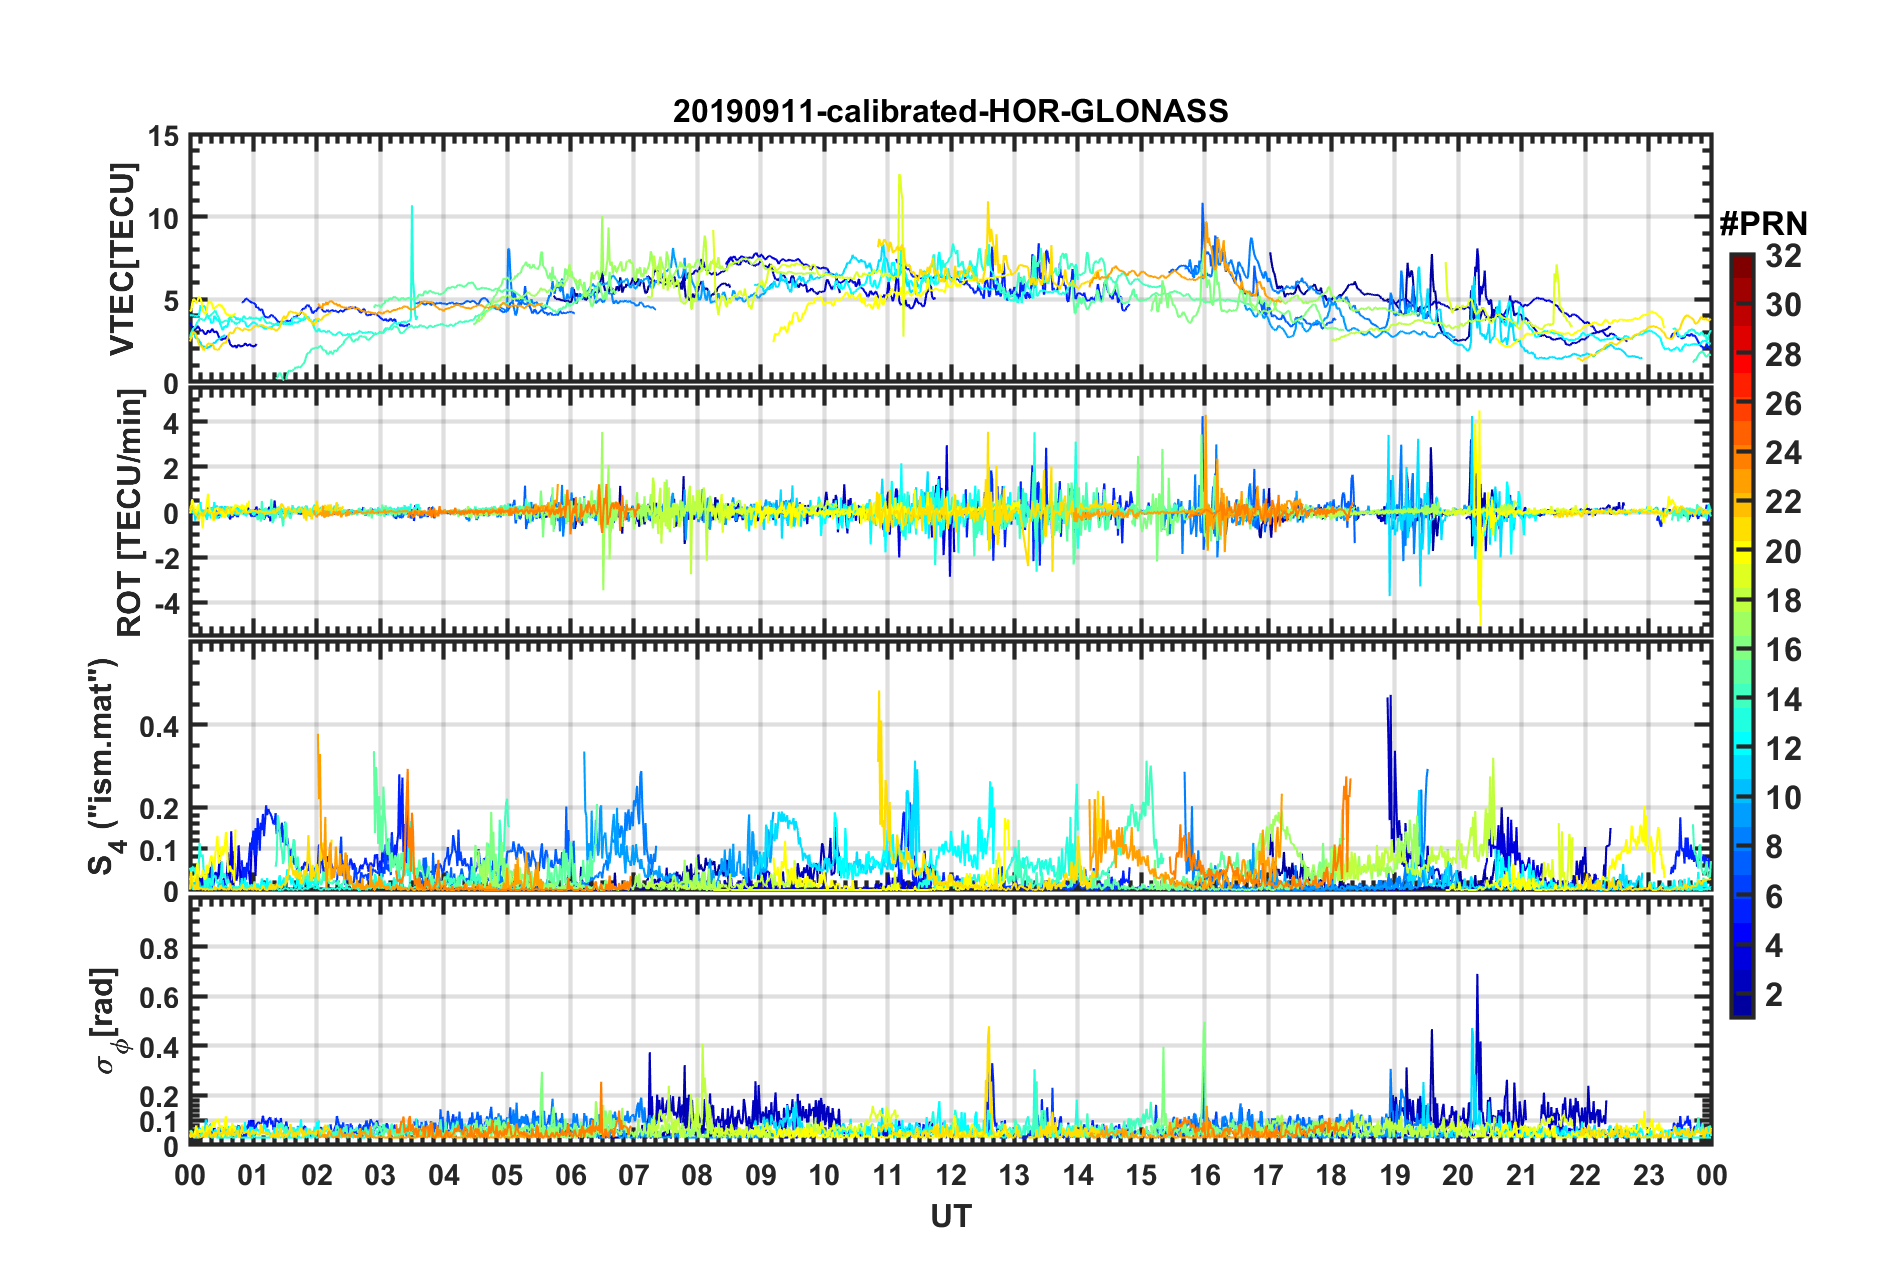Click x-axis hour tick label "09"

point(761,1175)
